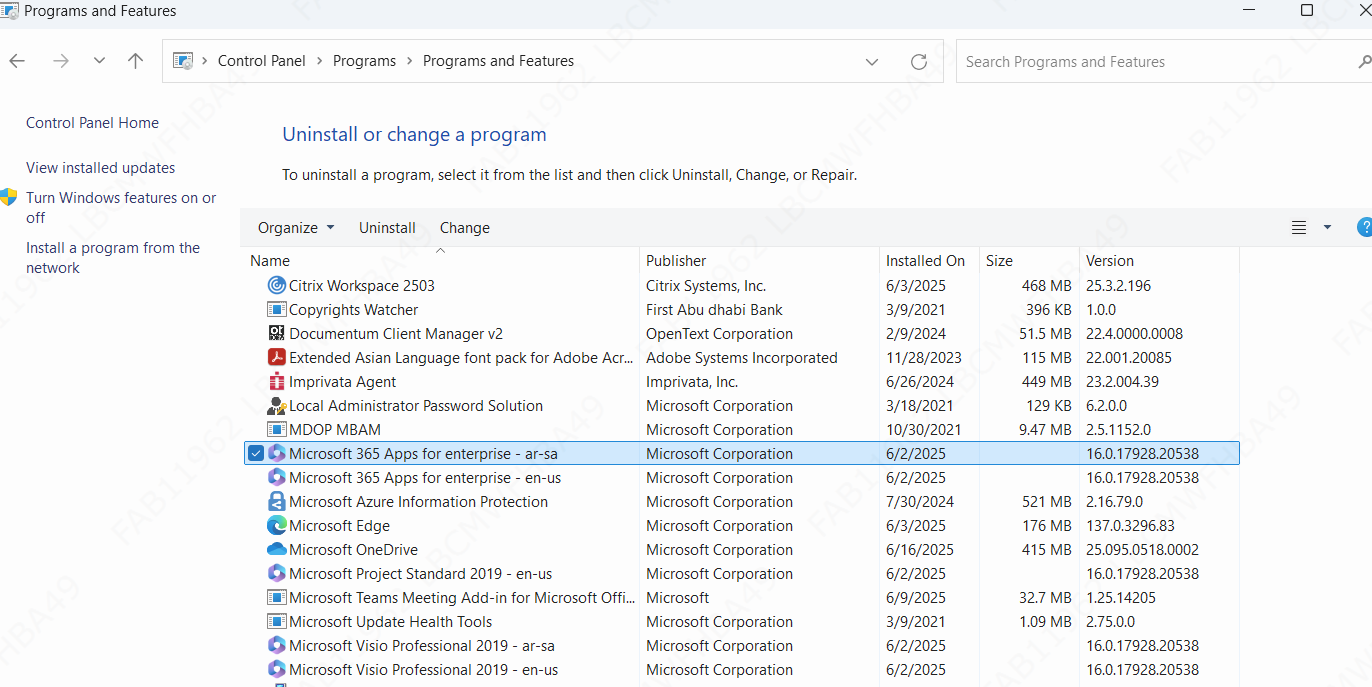Viewport: 1372px width, 687px height.
Task: Sort programs by Installed On column
Action: pyautogui.click(x=925, y=261)
